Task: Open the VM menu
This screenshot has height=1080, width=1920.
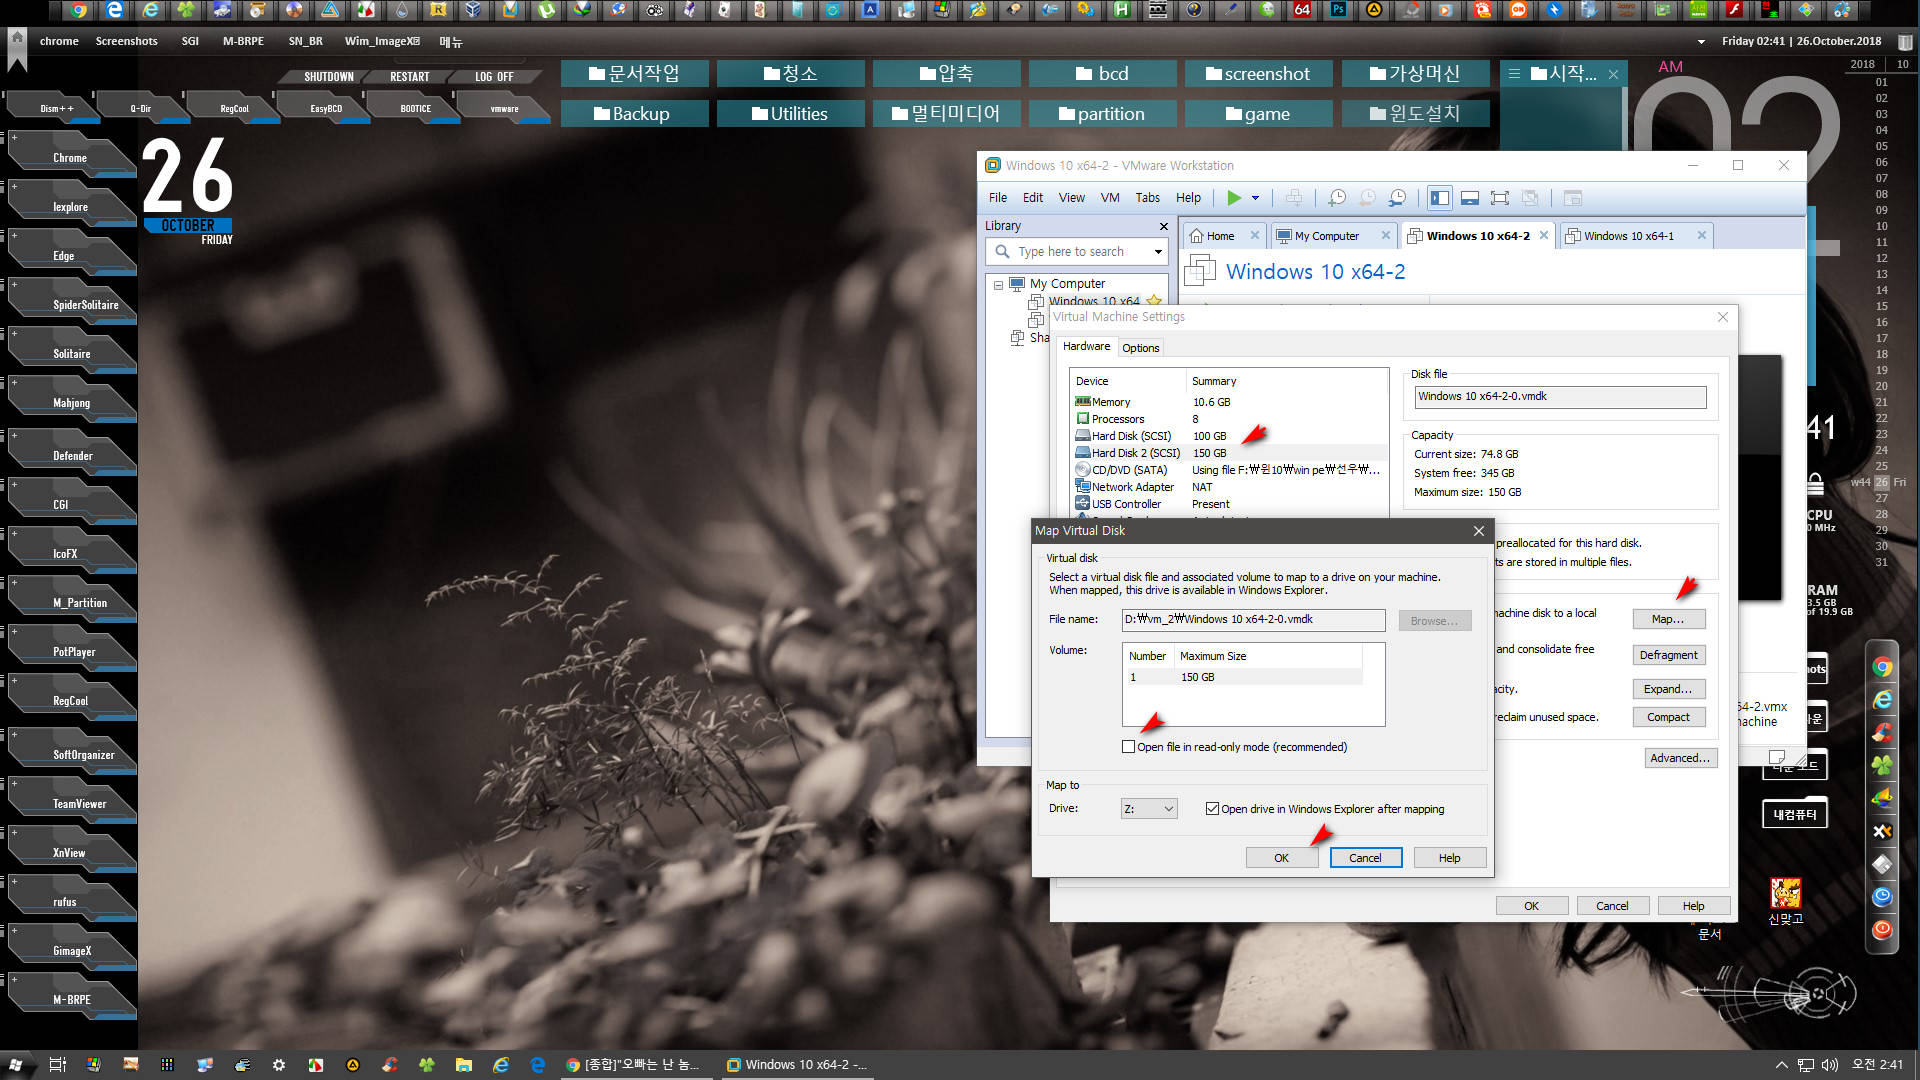Action: (1110, 198)
